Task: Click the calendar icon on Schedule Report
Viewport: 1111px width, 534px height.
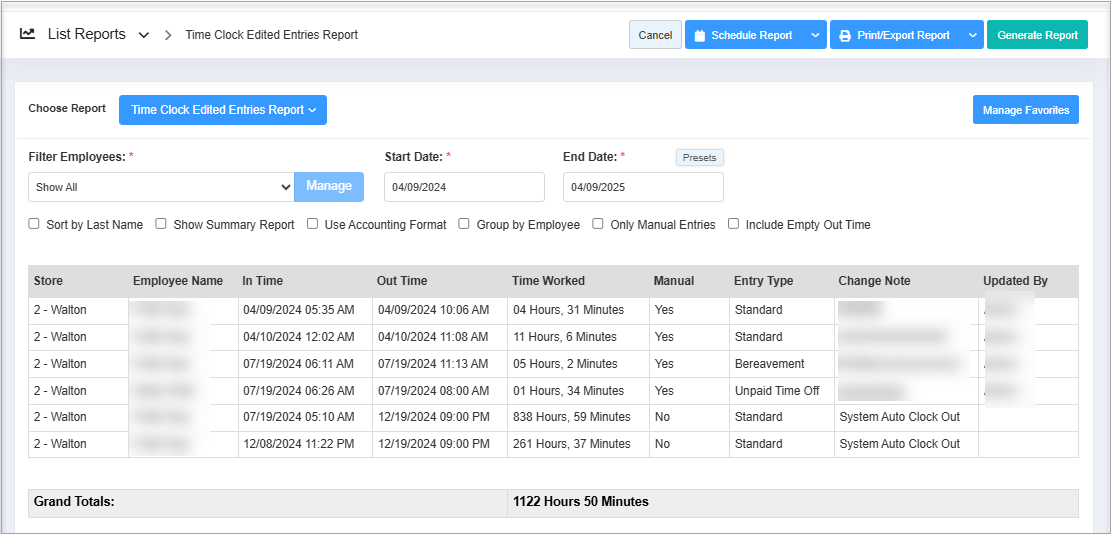Action: coord(700,36)
